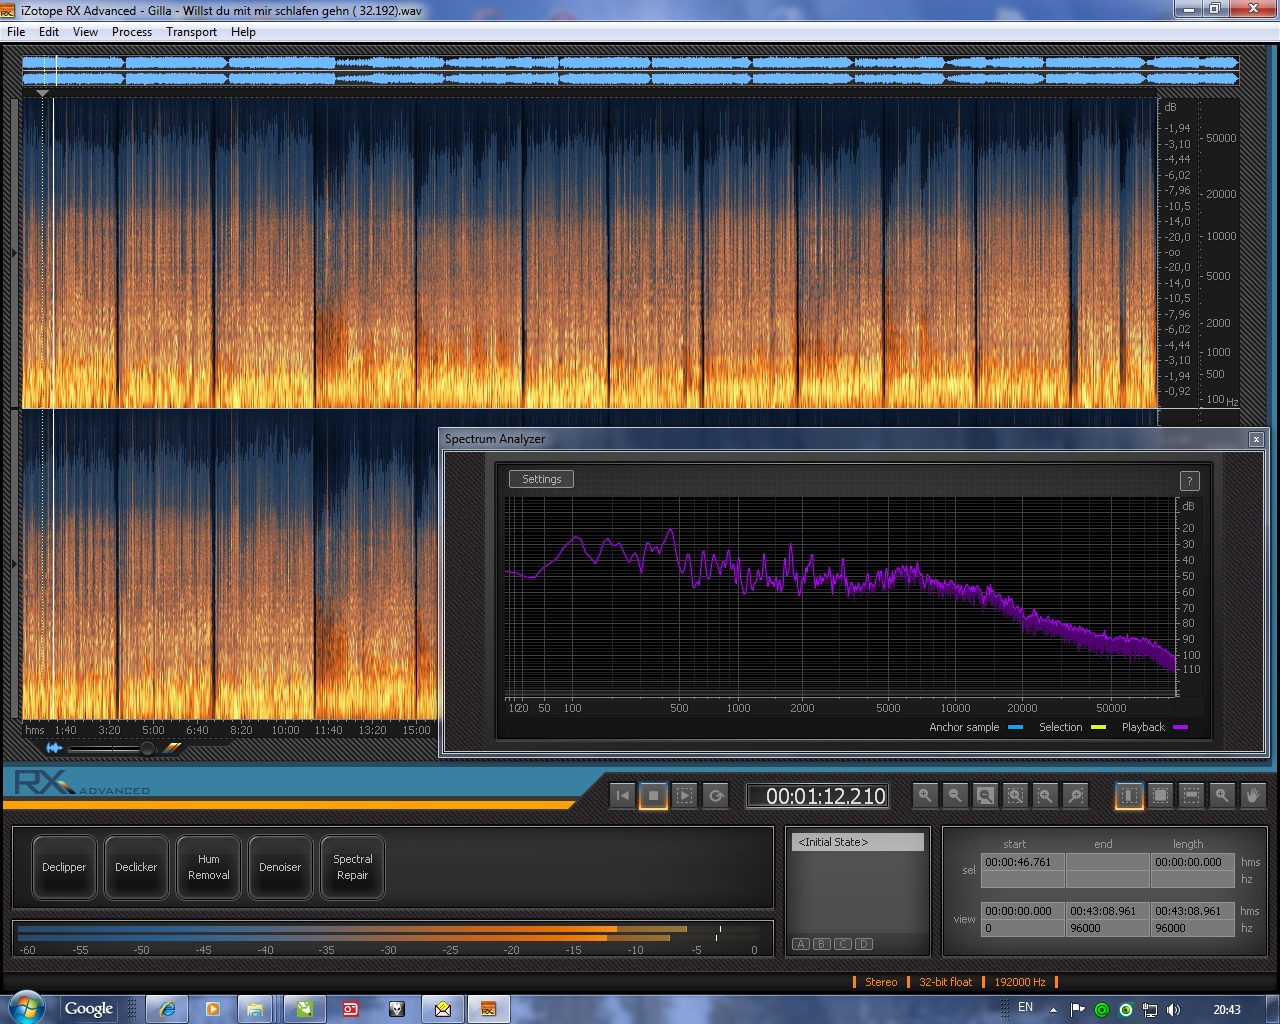Click the play selection button

point(685,796)
